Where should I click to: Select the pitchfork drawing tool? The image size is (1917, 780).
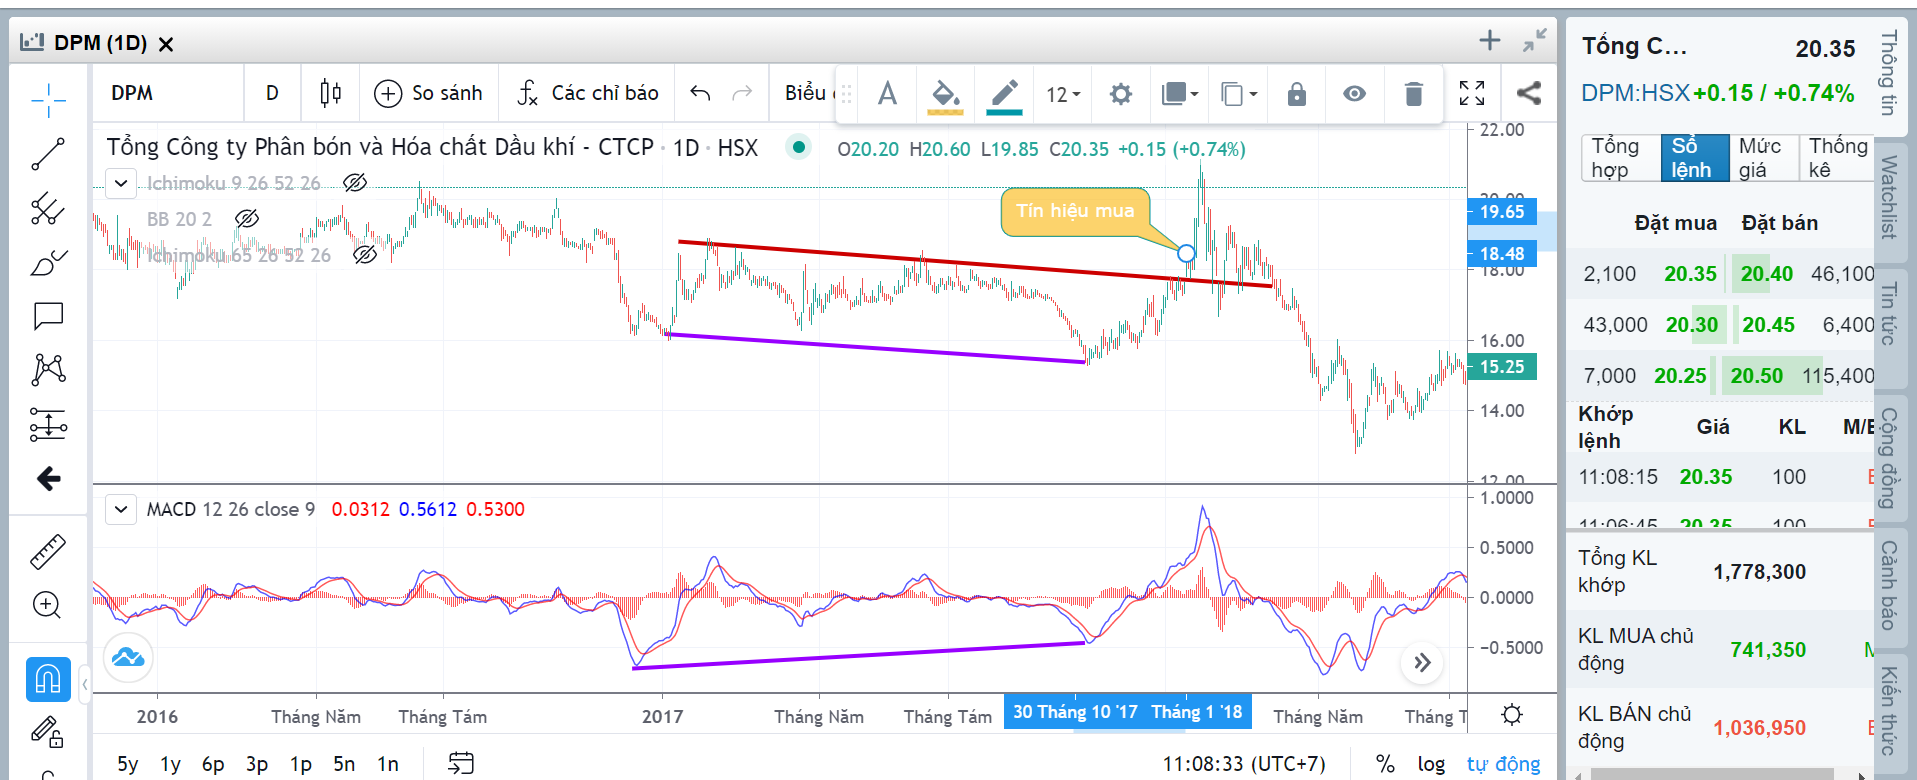tap(48, 208)
